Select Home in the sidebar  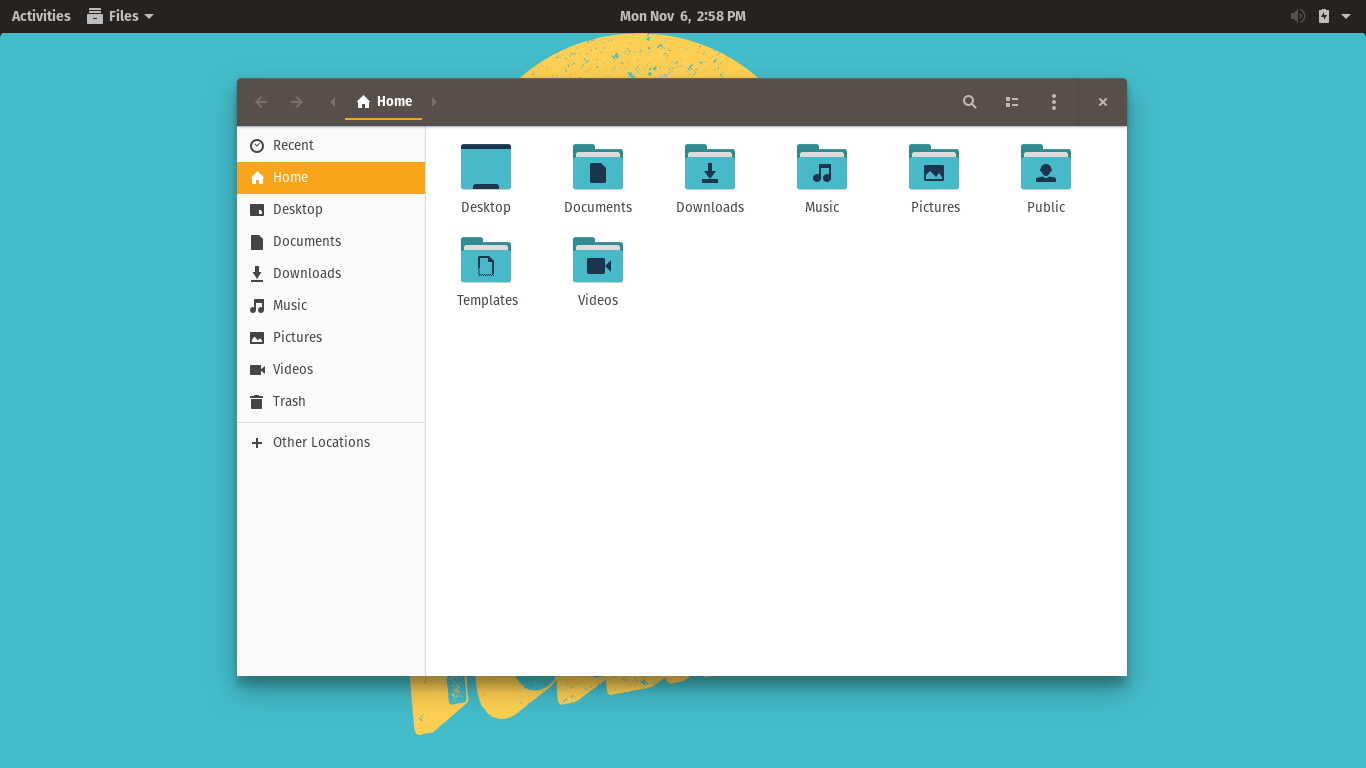331,177
